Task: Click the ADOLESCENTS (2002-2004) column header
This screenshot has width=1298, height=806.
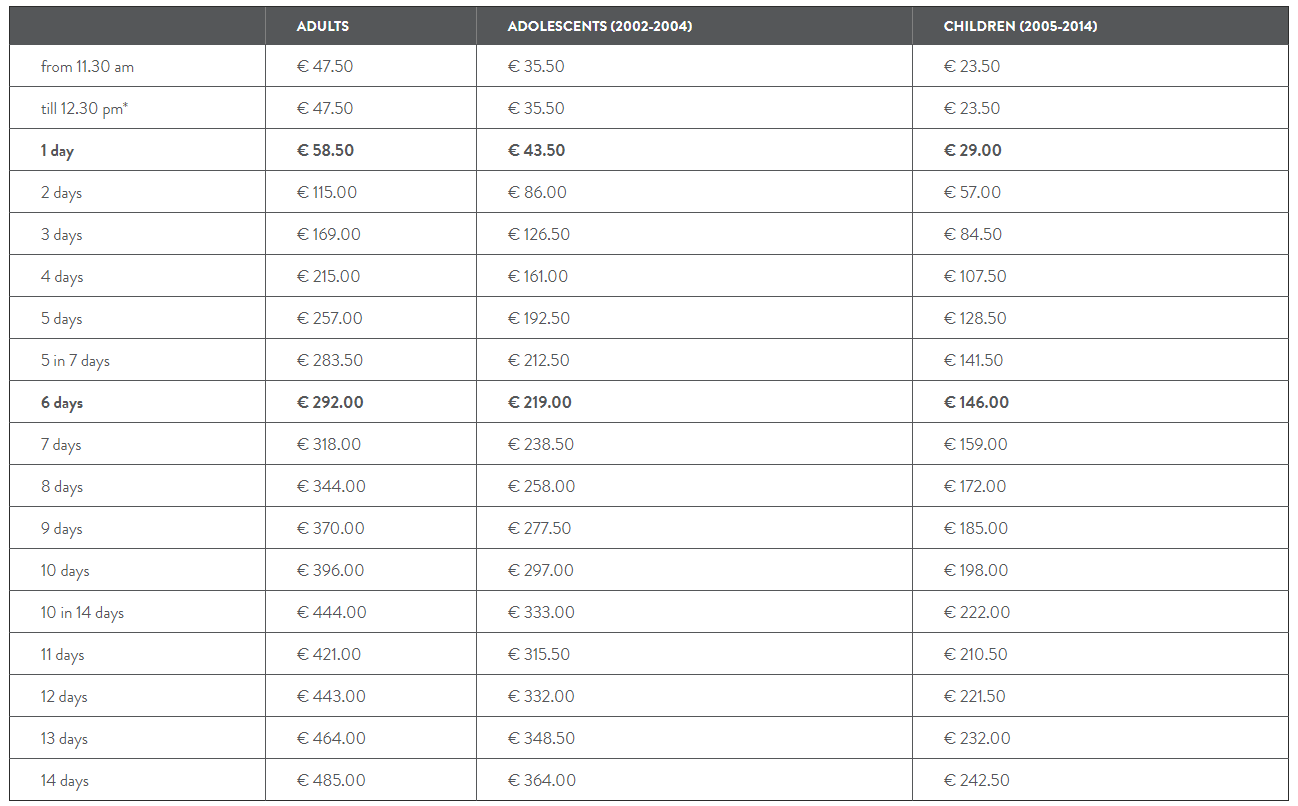Action: 600,26
